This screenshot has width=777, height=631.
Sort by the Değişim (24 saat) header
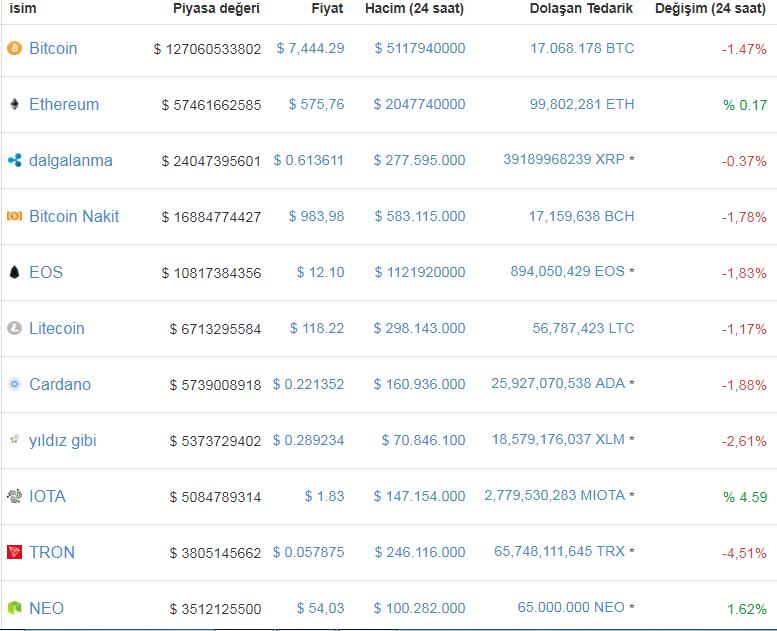click(710, 9)
